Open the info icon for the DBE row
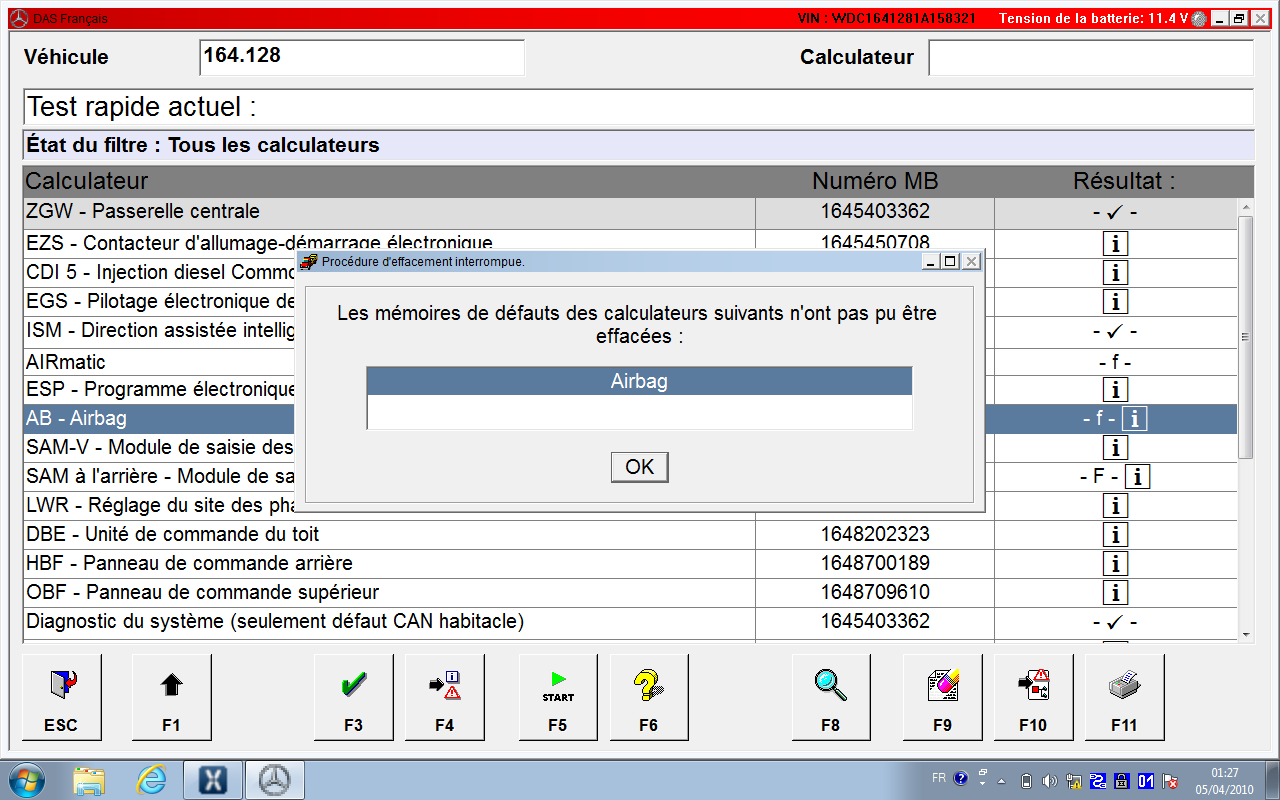Viewport: 1280px width, 800px height. click(1115, 534)
